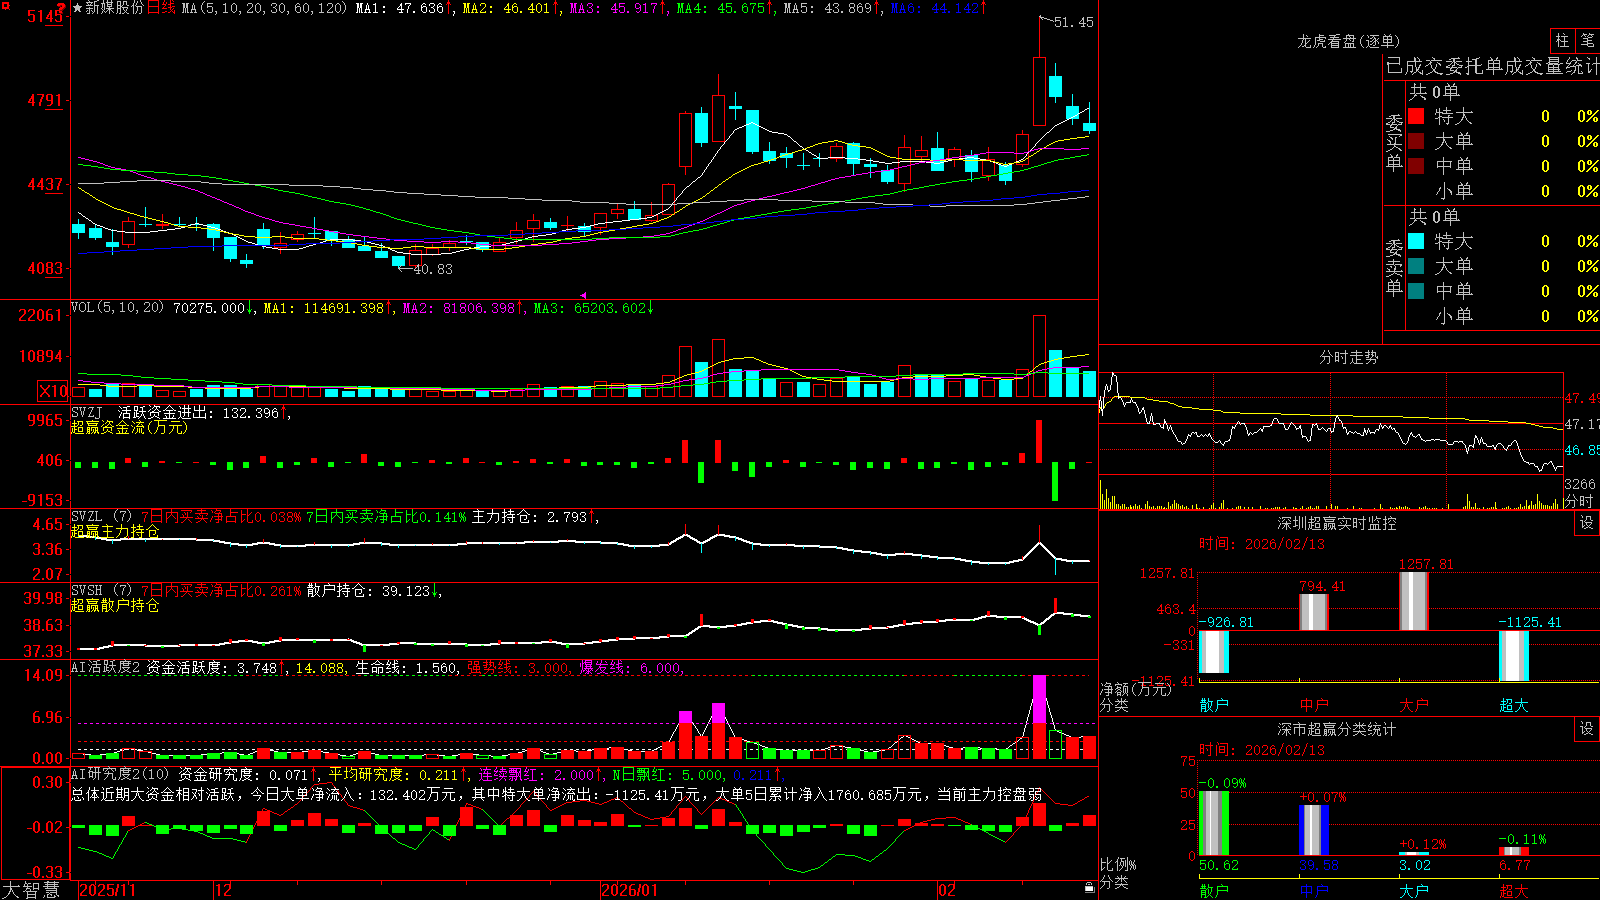The height and width of the screenshot is (900, 1600).
Task: Click the X10 volume scale box
Action: click(x=53, y=391)
